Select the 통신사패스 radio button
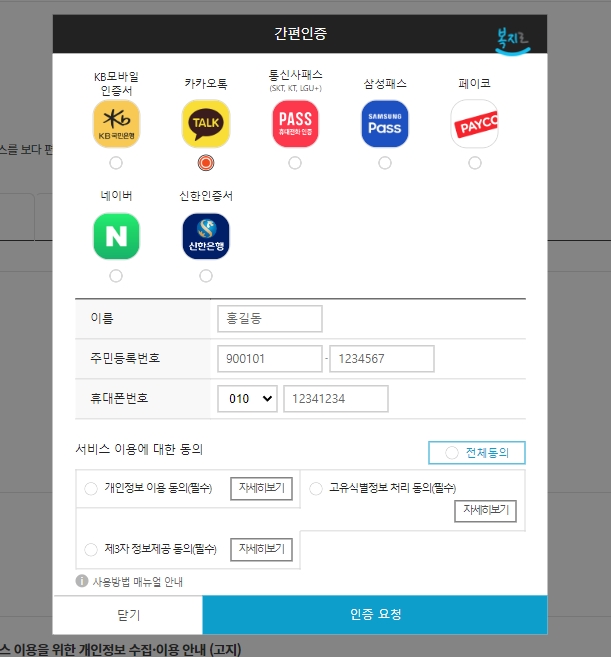Screen dimensions: 611x657 point(295,163)
